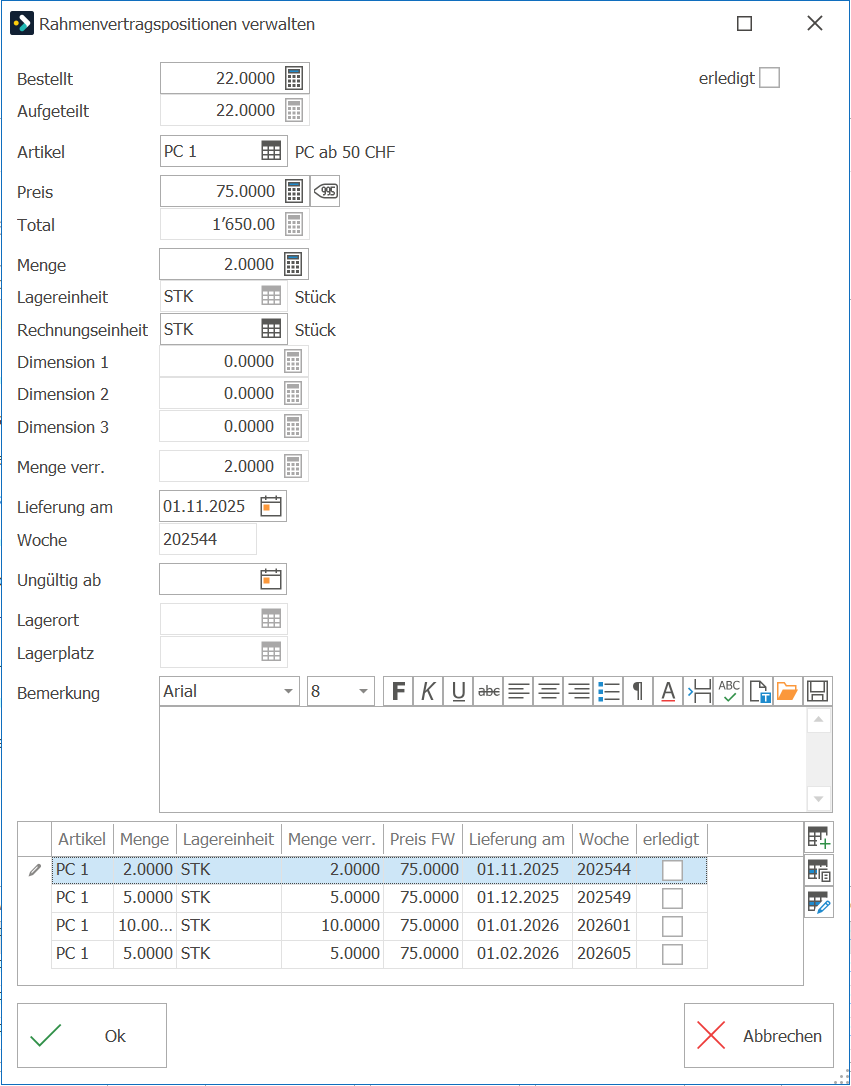Viewport: 851px width, 1086px height.
Task: Add new table row with plus icon
Action: (819, 838)
